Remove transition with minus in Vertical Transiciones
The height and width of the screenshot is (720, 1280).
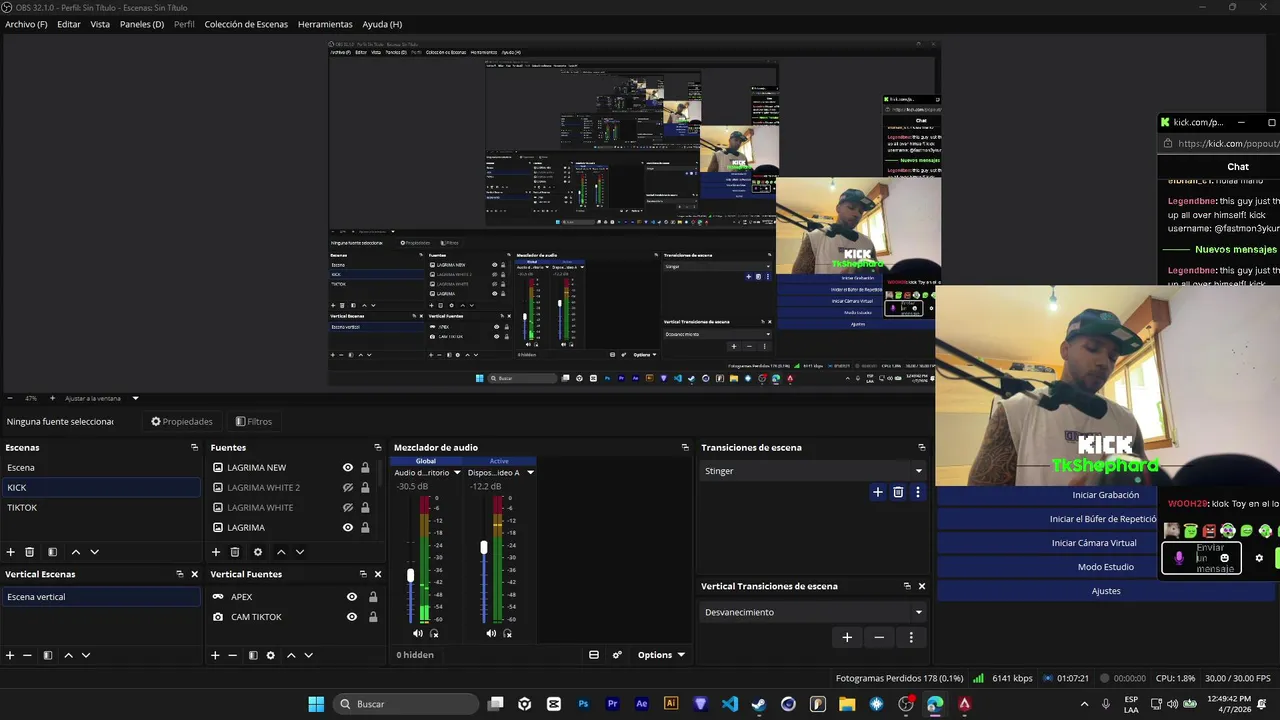879,637
